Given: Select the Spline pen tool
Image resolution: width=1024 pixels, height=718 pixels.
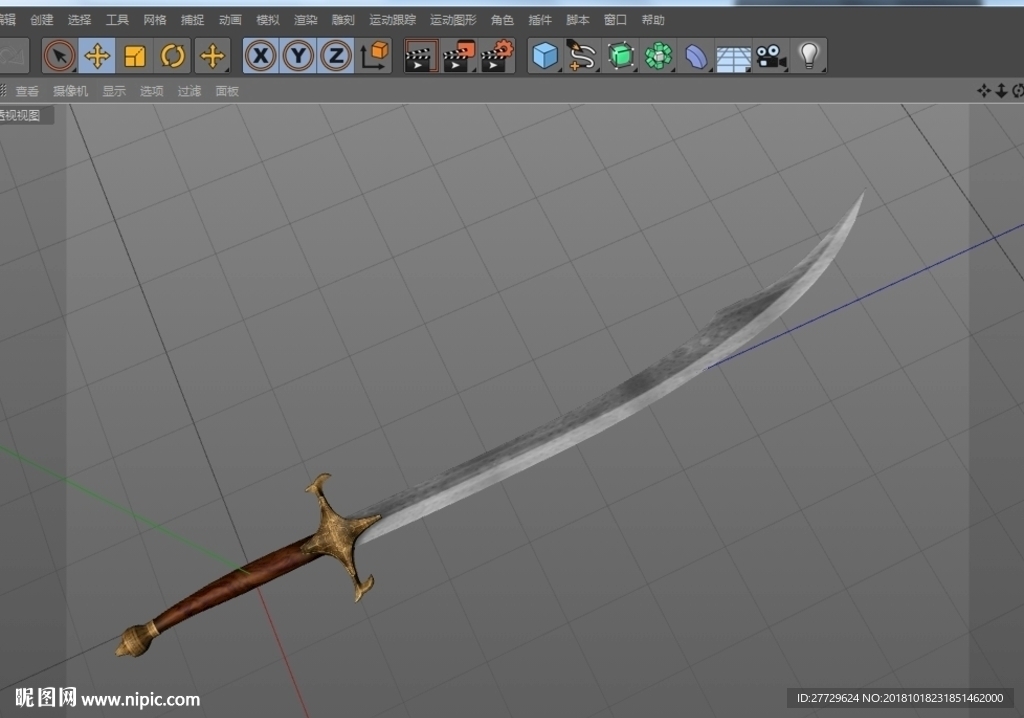Looking at the screenshot, I should point(582,56).
